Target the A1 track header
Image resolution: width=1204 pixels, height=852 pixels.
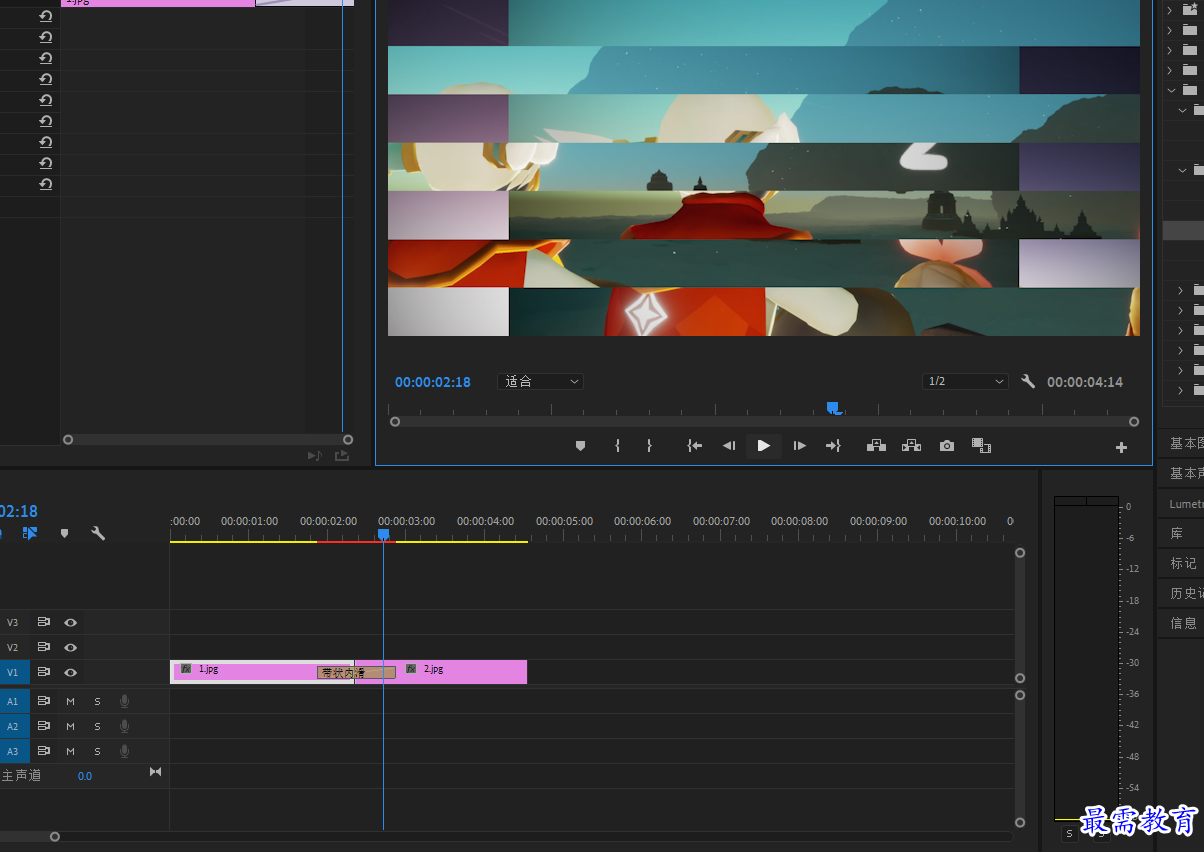(x=13, y=701)
